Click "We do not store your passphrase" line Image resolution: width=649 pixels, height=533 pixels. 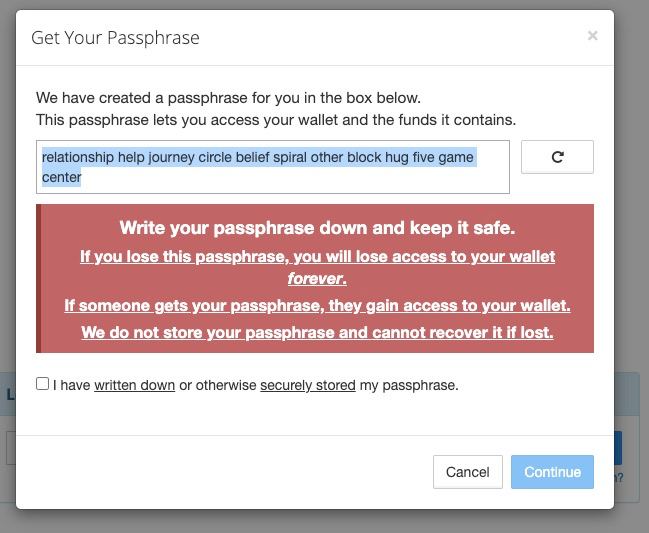click(x=317, y=332)
